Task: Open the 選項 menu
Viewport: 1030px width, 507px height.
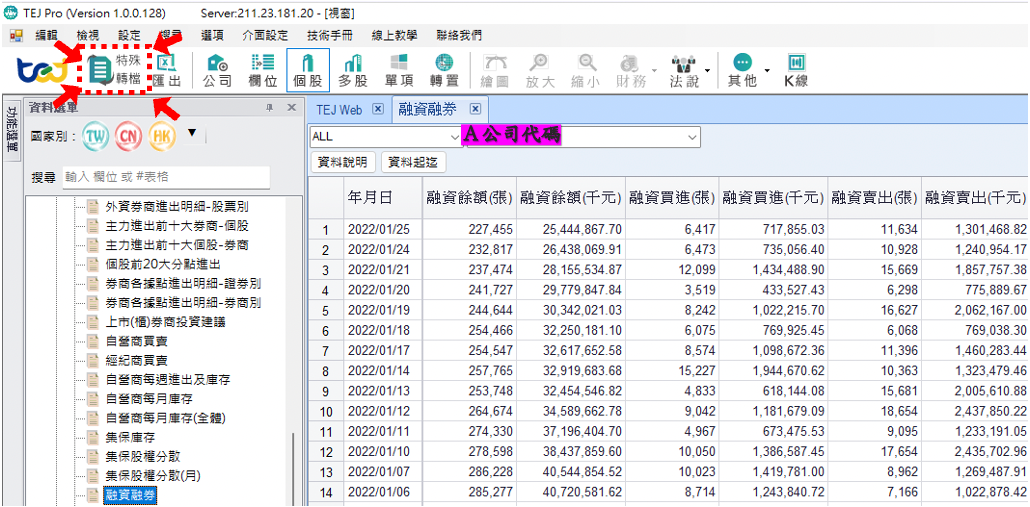Action: point(212,35)
